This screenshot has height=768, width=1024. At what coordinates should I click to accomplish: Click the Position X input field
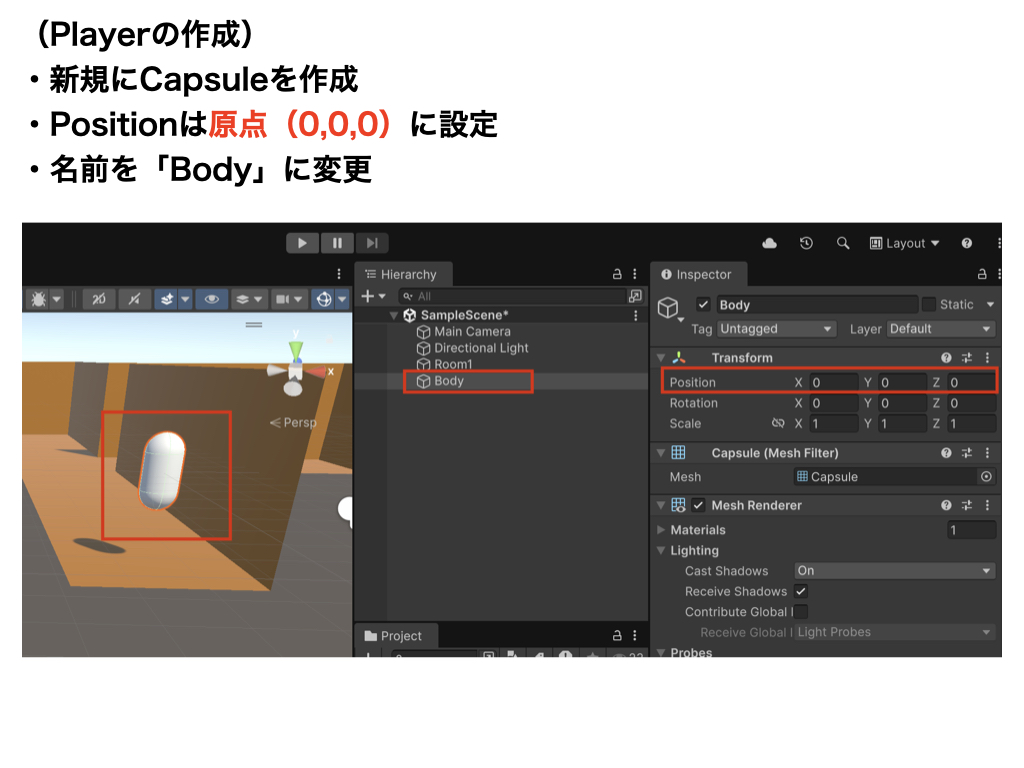click(x=832, y=382)
